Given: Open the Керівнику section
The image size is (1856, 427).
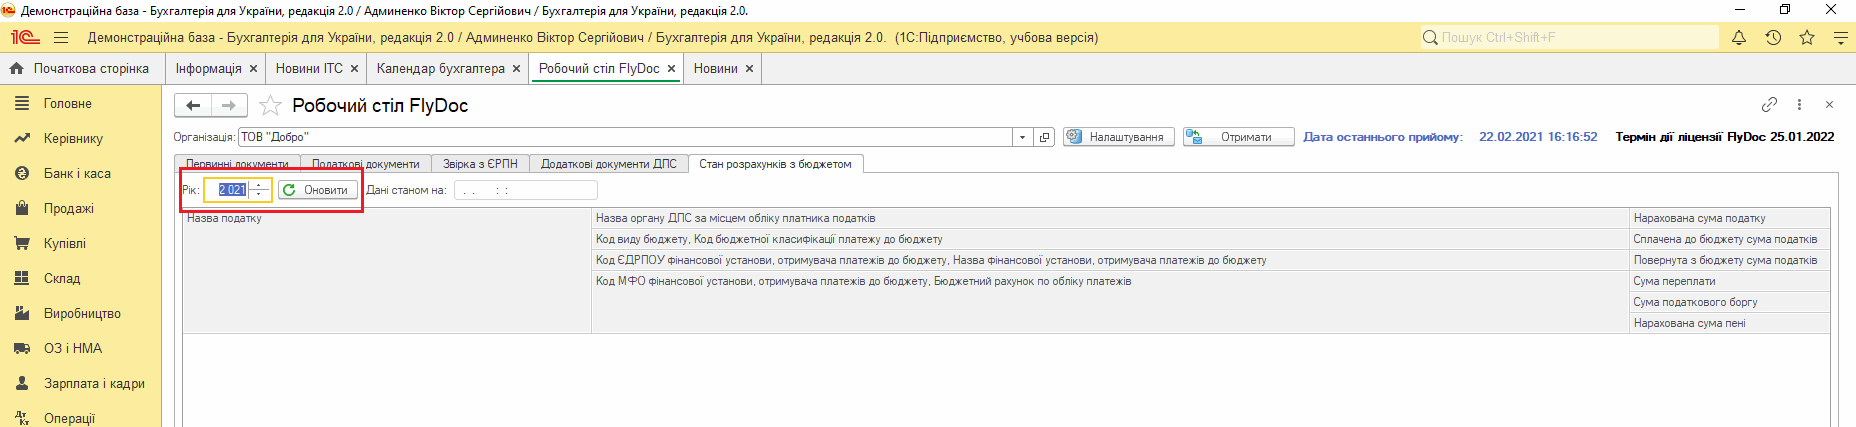Looking at the screenshot, I should 81,139.
